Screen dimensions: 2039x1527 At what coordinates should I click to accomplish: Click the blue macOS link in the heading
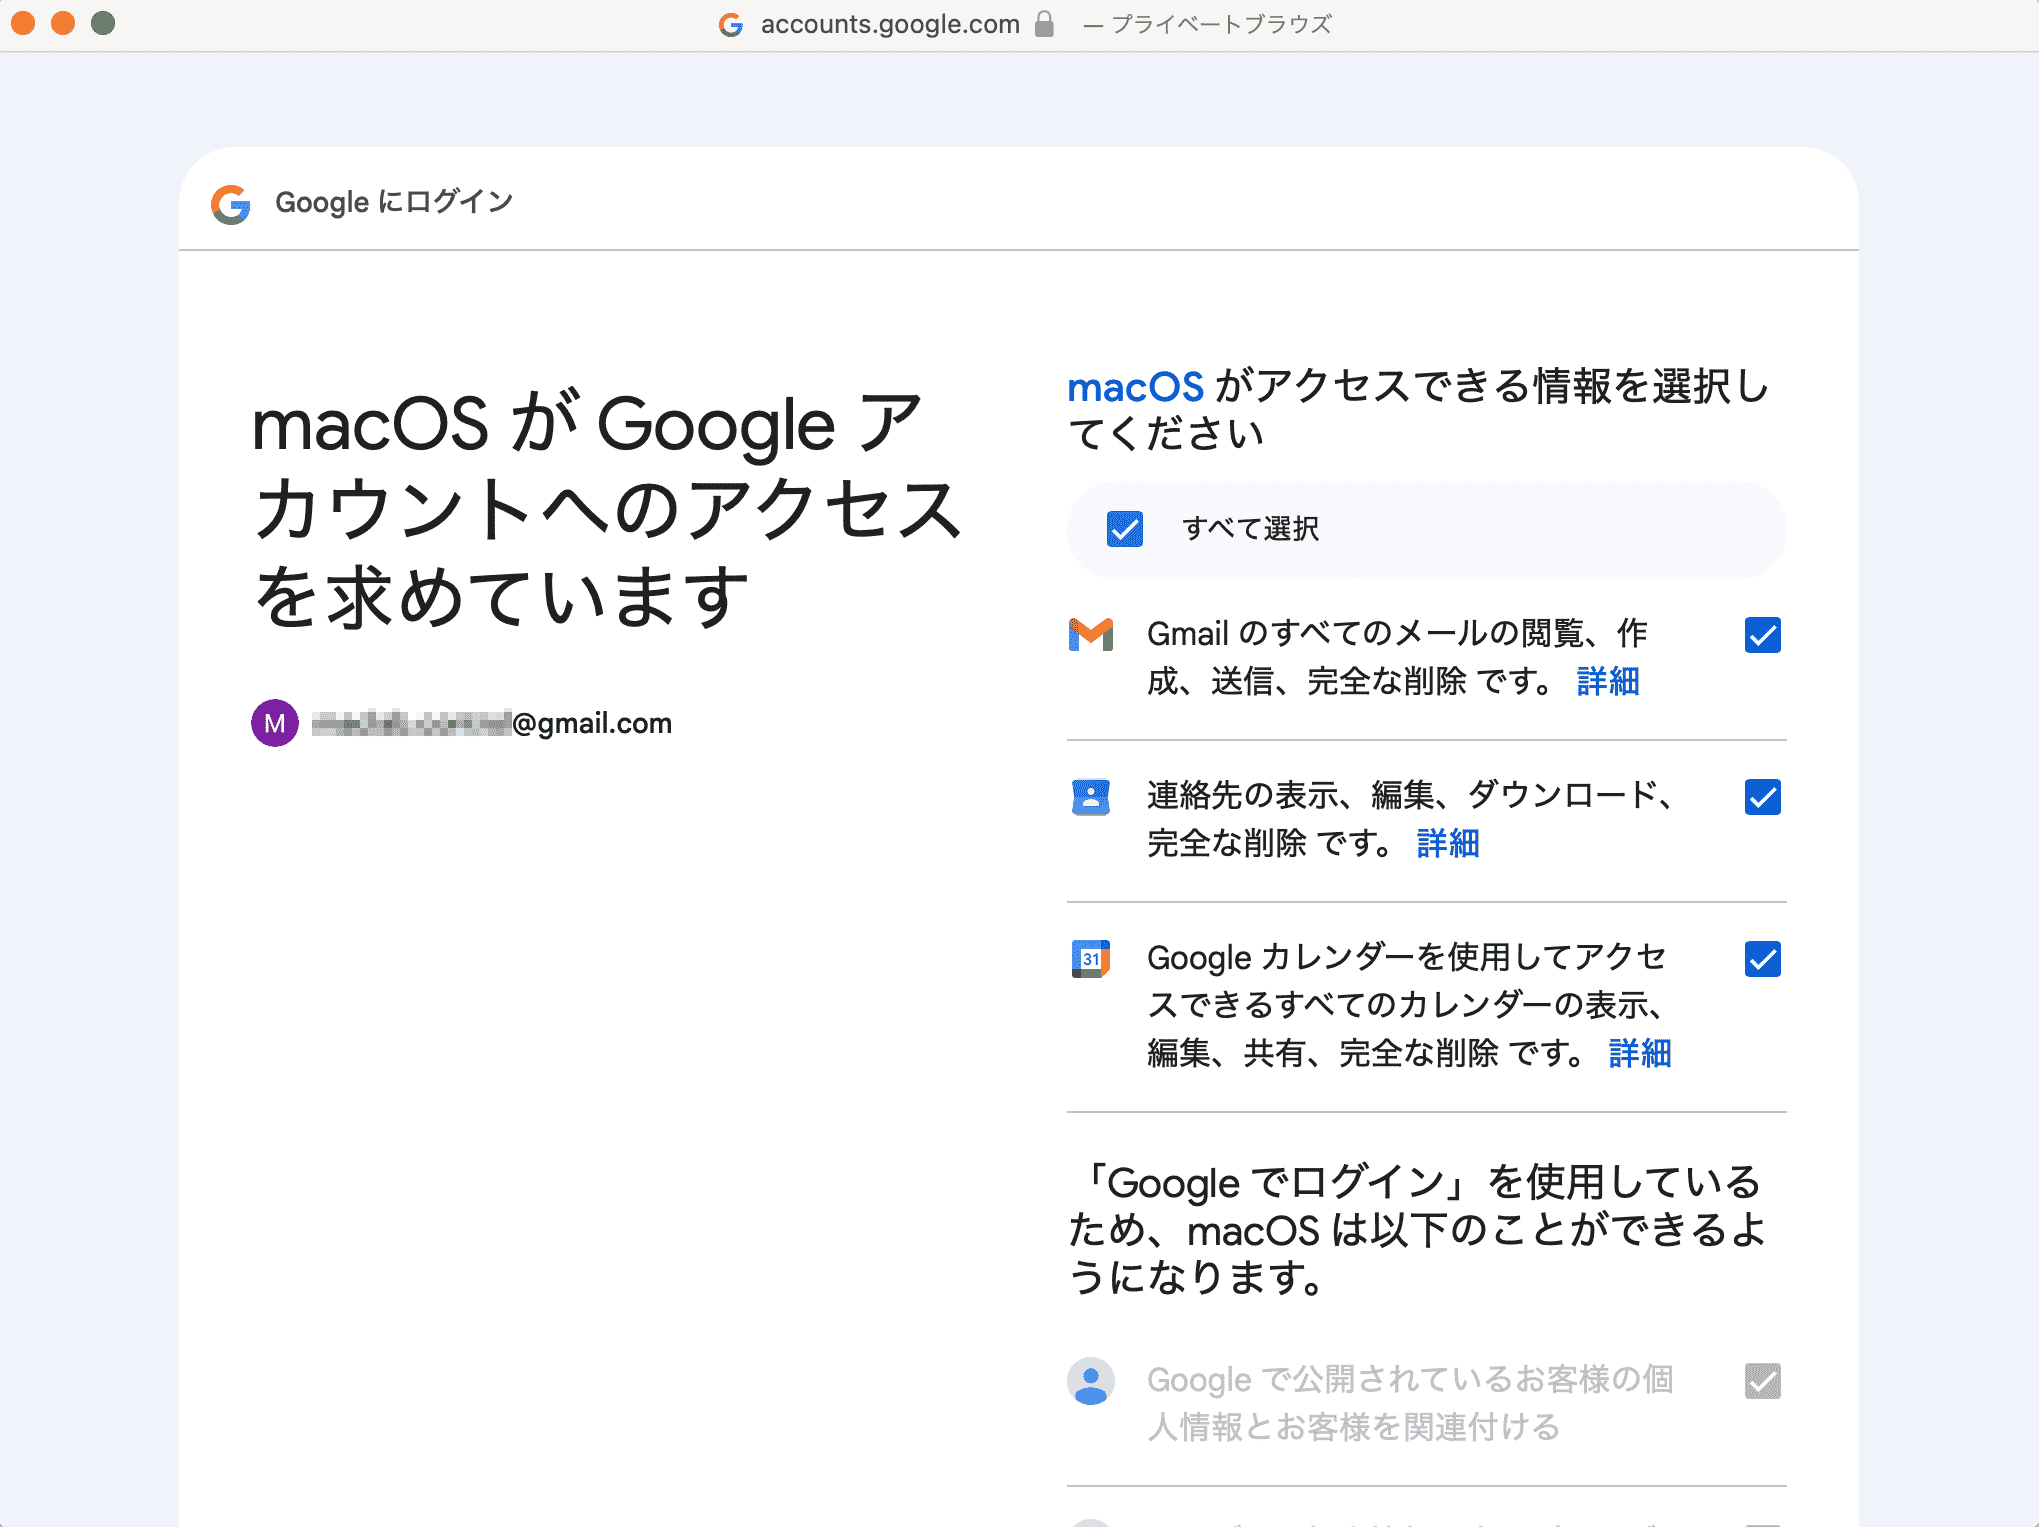click(x=1136, y=387)
